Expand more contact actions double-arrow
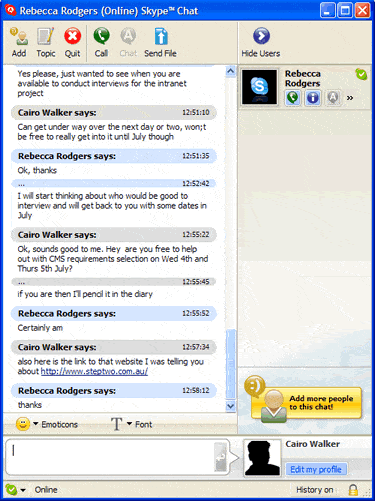Image resolution: width=375 pixels, height=501 pixels. click(x=350, y=98)
